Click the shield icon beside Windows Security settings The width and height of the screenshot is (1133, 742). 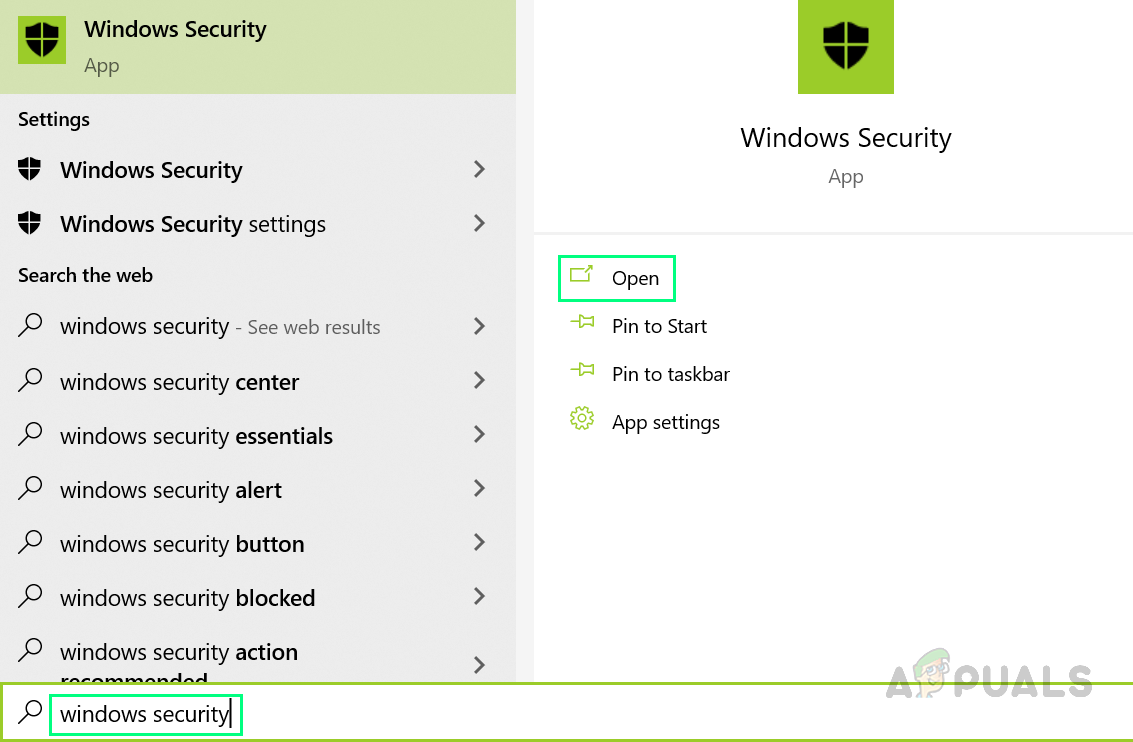pos(30,223)
